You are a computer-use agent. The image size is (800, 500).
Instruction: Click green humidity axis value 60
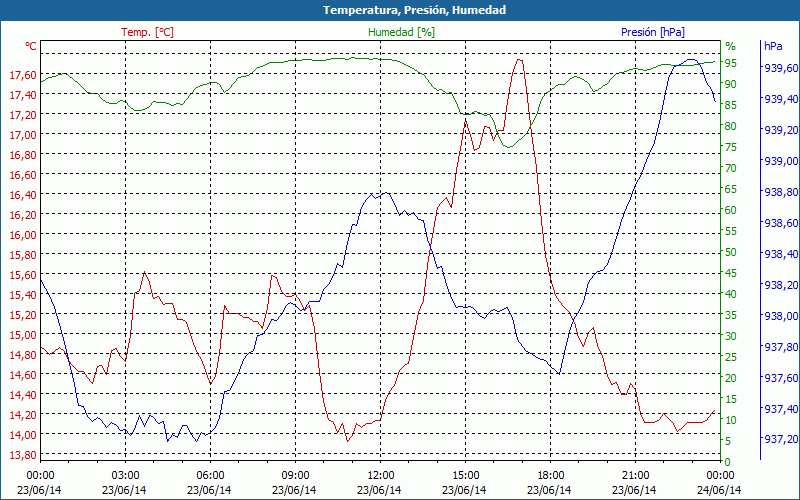pos(731,210)
